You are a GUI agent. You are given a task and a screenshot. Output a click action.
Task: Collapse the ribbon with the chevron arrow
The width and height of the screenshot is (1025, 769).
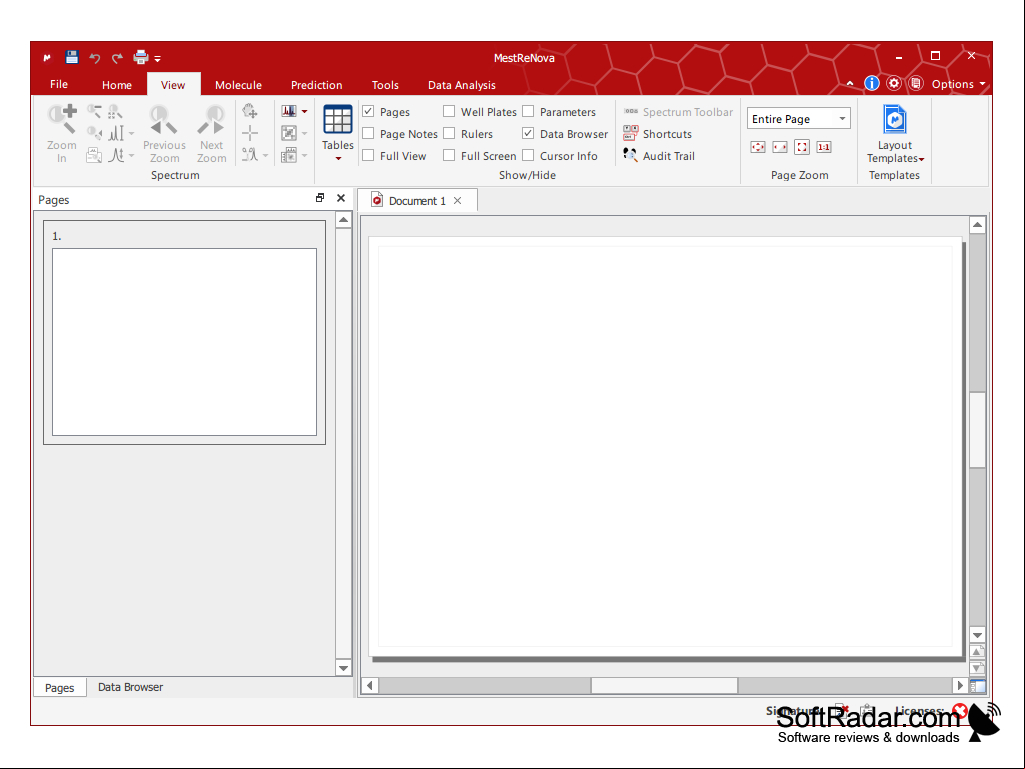coord(850,84)
